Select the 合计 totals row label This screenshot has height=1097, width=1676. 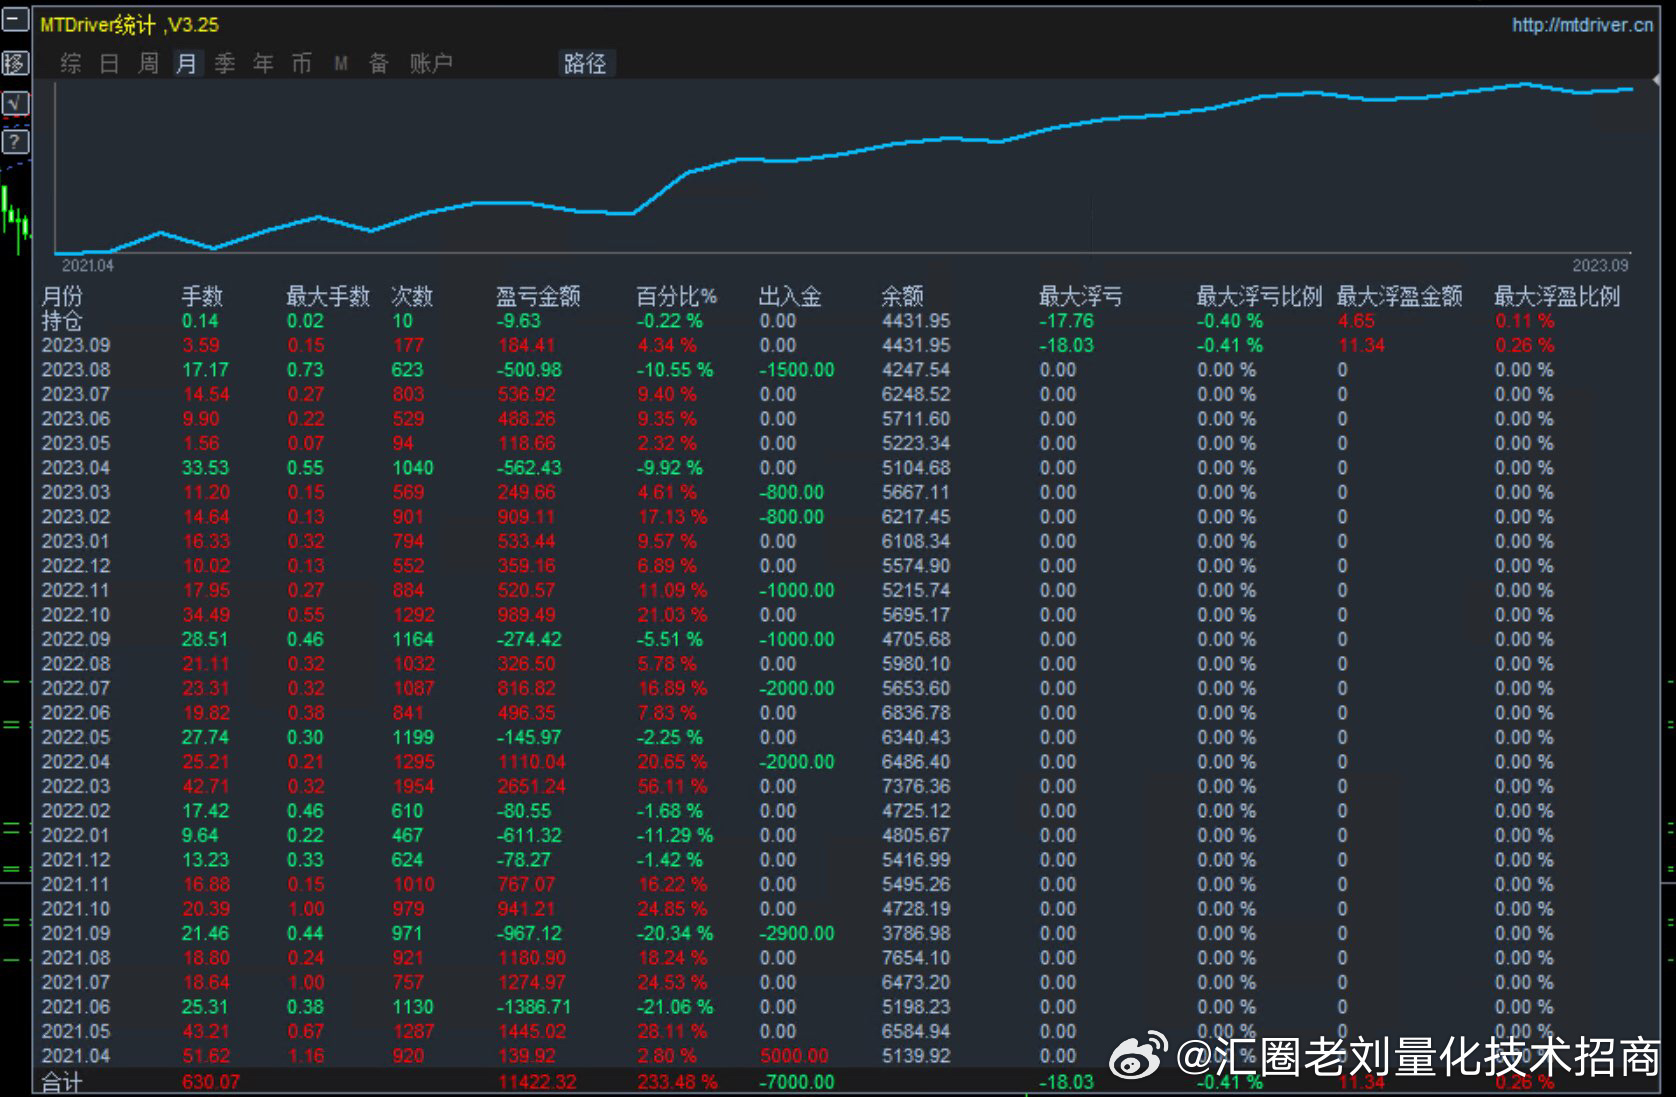click(62, 1082)
